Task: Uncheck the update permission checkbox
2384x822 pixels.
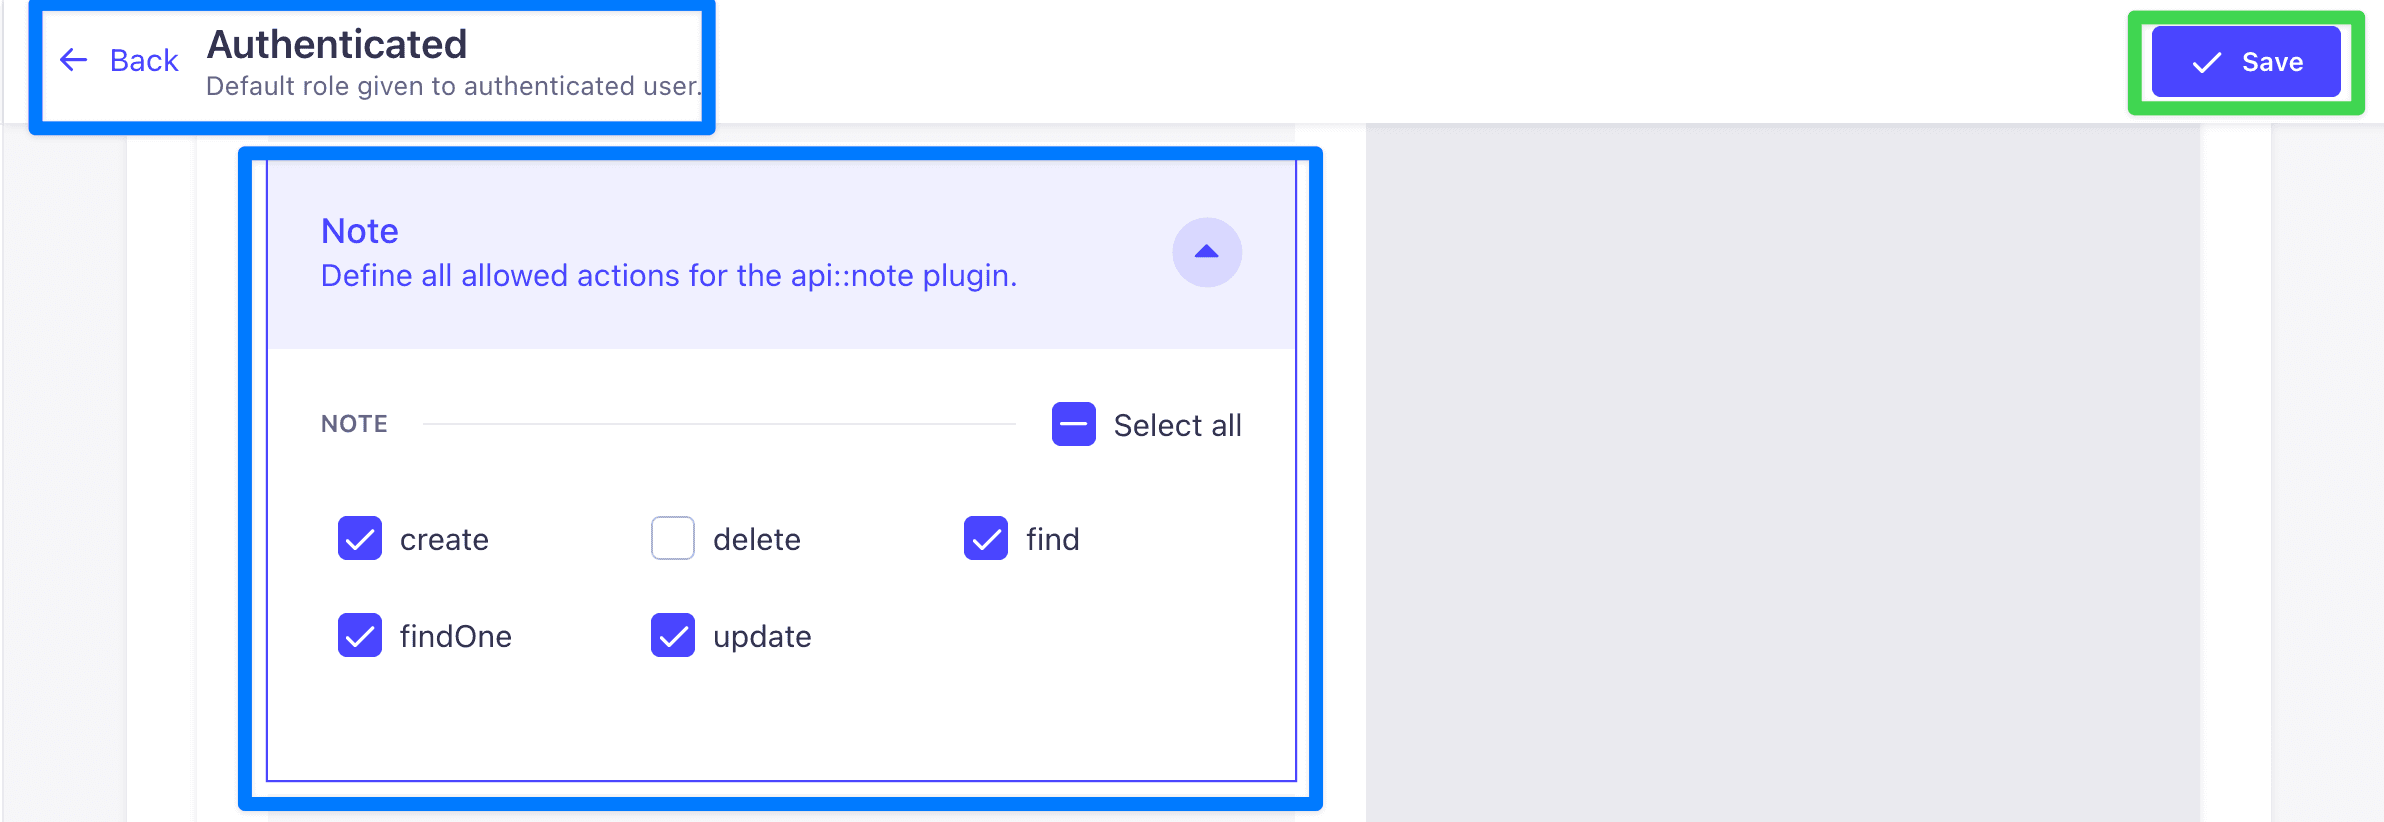Action: 673,635
